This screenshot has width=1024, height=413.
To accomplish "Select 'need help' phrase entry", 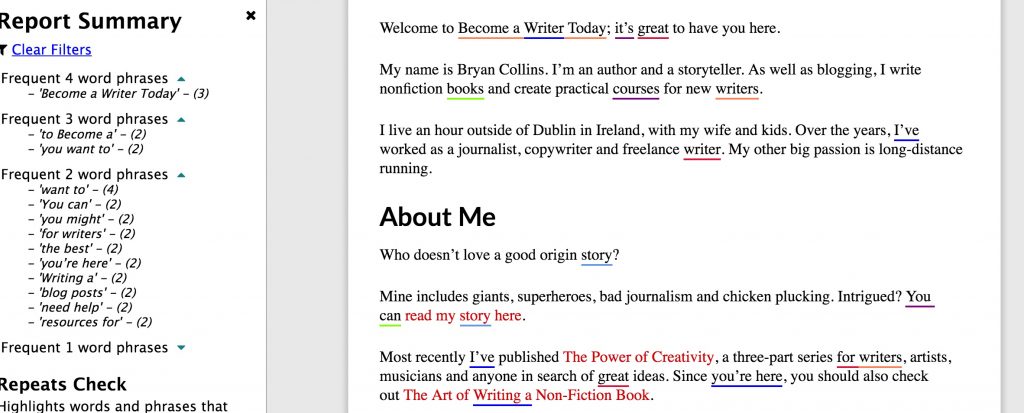I will (80, 307).
